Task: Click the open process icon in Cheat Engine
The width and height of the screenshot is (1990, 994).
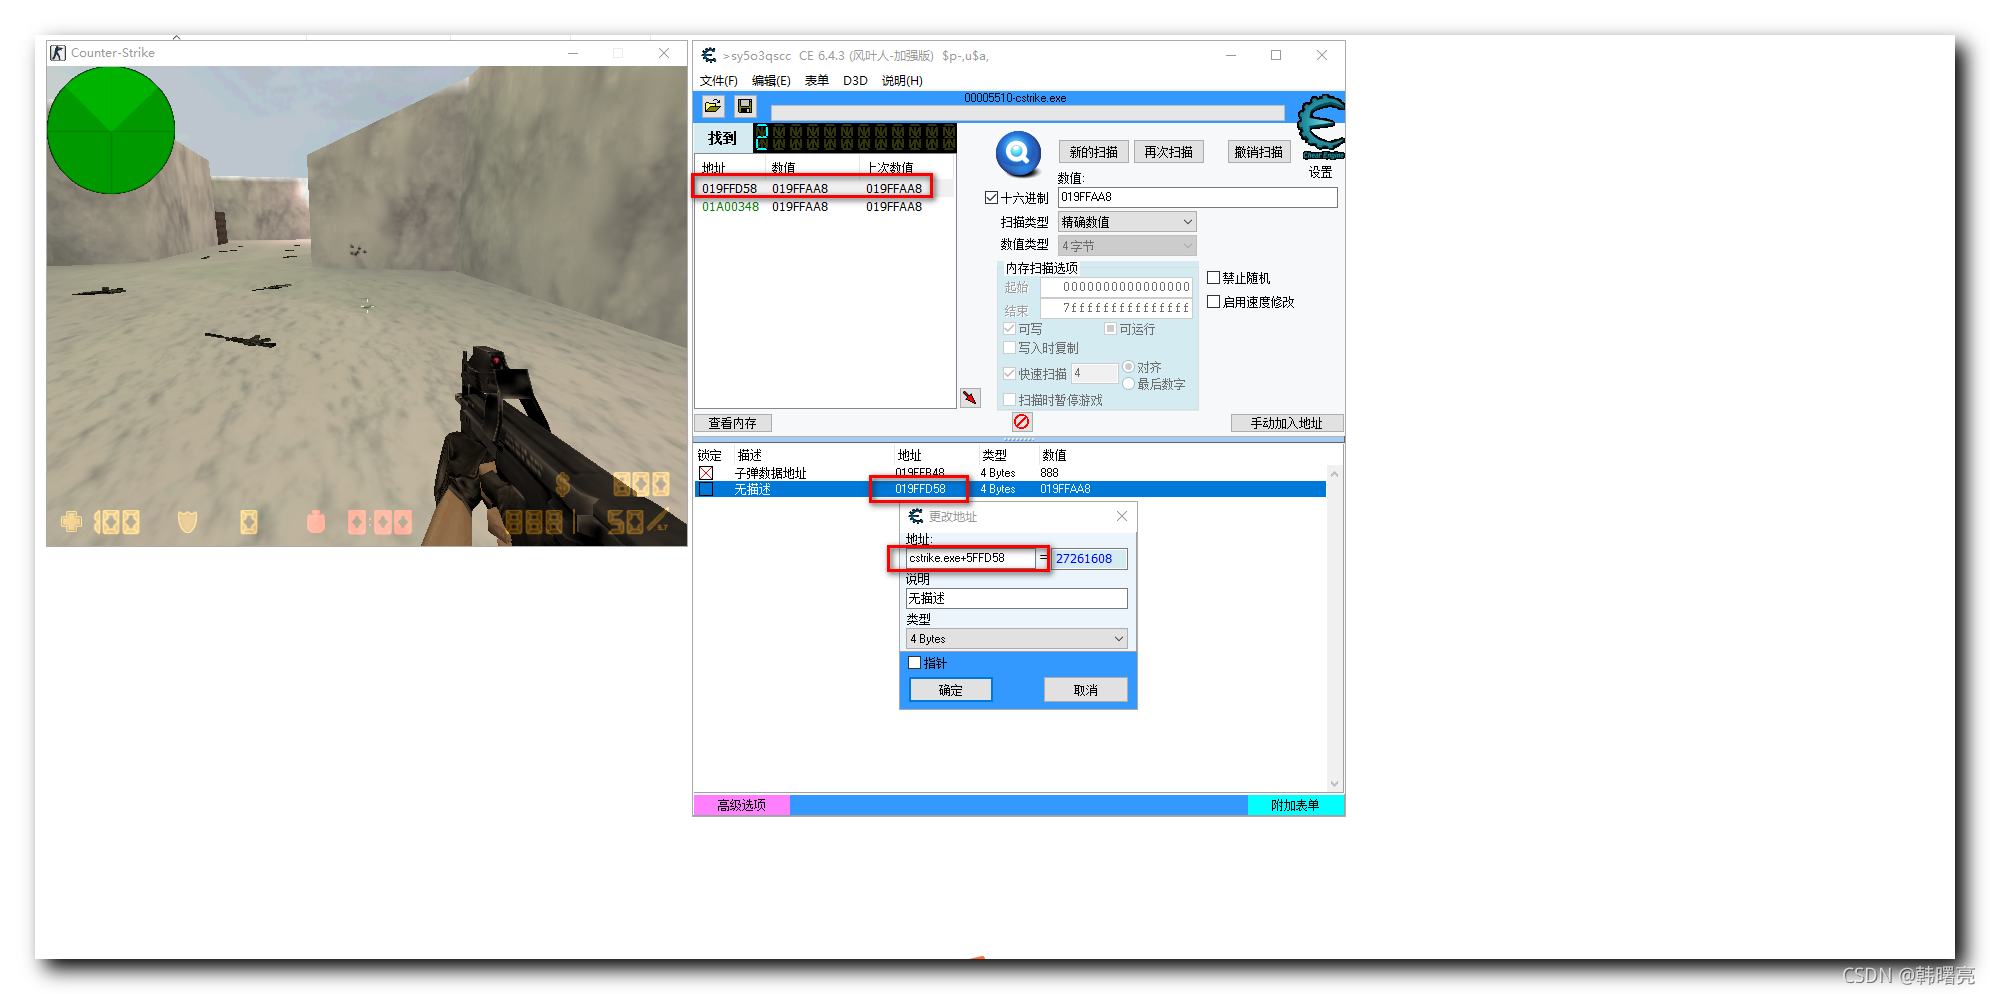Action: click(713, 106)
